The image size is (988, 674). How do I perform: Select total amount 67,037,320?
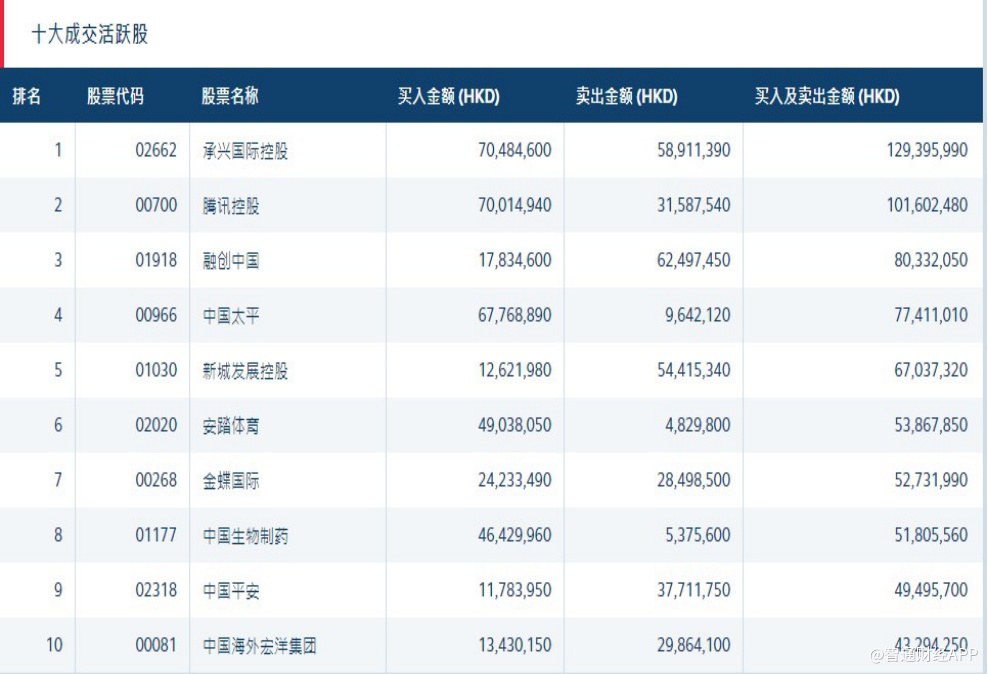[x=931, y=370]
